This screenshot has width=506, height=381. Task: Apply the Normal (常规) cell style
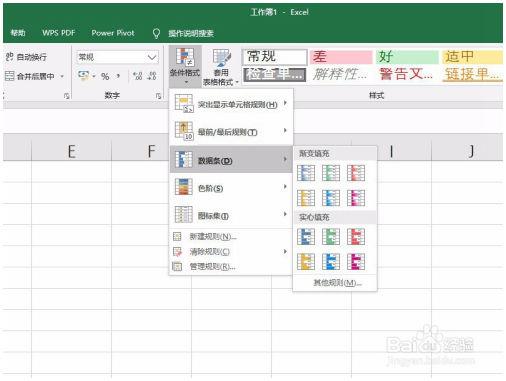tap(275, 57)
